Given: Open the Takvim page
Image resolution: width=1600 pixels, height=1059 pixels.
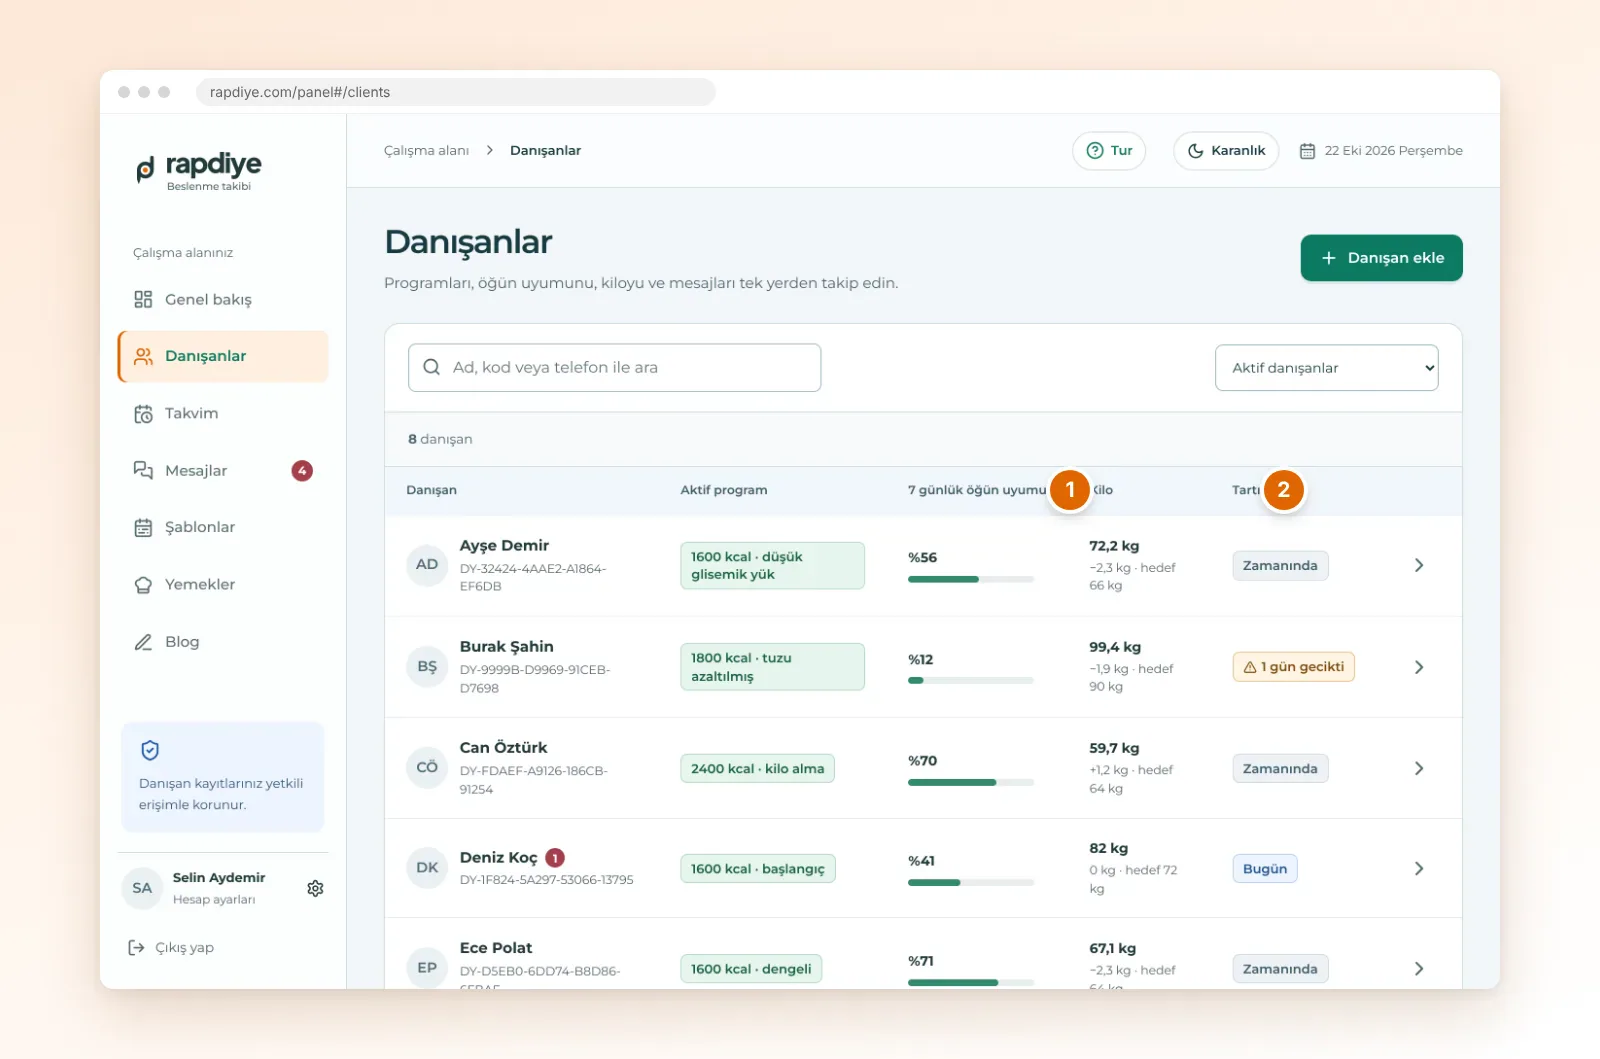Looking at the screenshot, I should point(223,414).
